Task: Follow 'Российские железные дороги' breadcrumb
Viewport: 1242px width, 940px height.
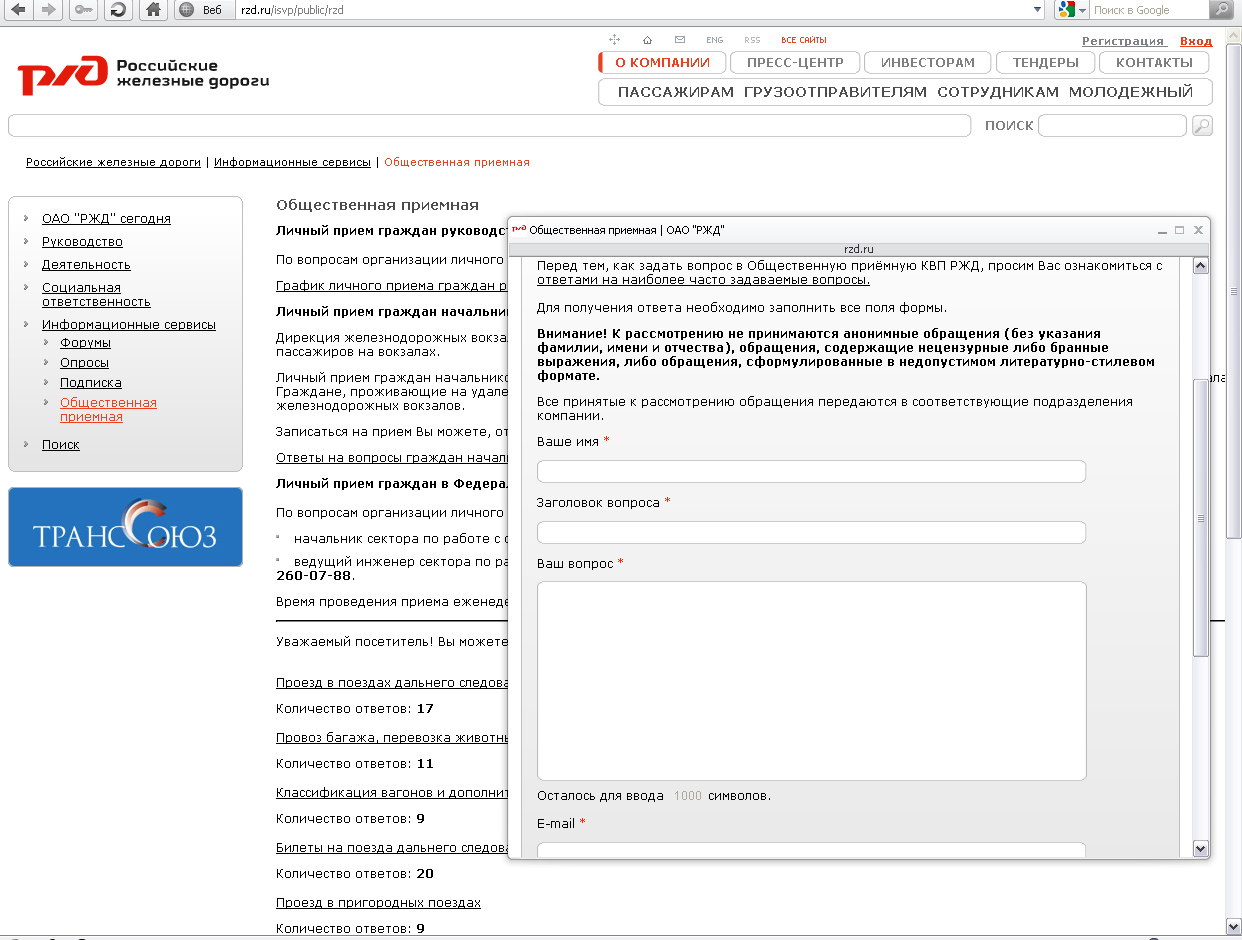Action: 113,162
